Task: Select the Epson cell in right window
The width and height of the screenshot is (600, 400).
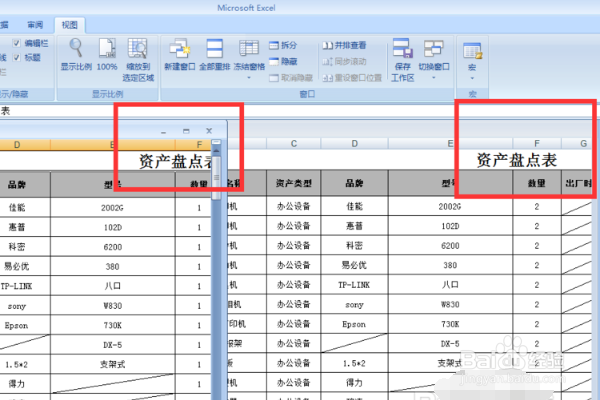Action: (x=355, y=324)
